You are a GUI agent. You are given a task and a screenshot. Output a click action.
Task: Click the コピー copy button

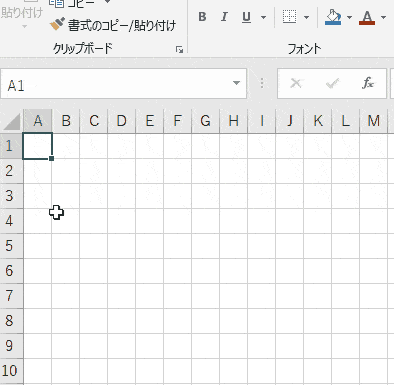73,3
